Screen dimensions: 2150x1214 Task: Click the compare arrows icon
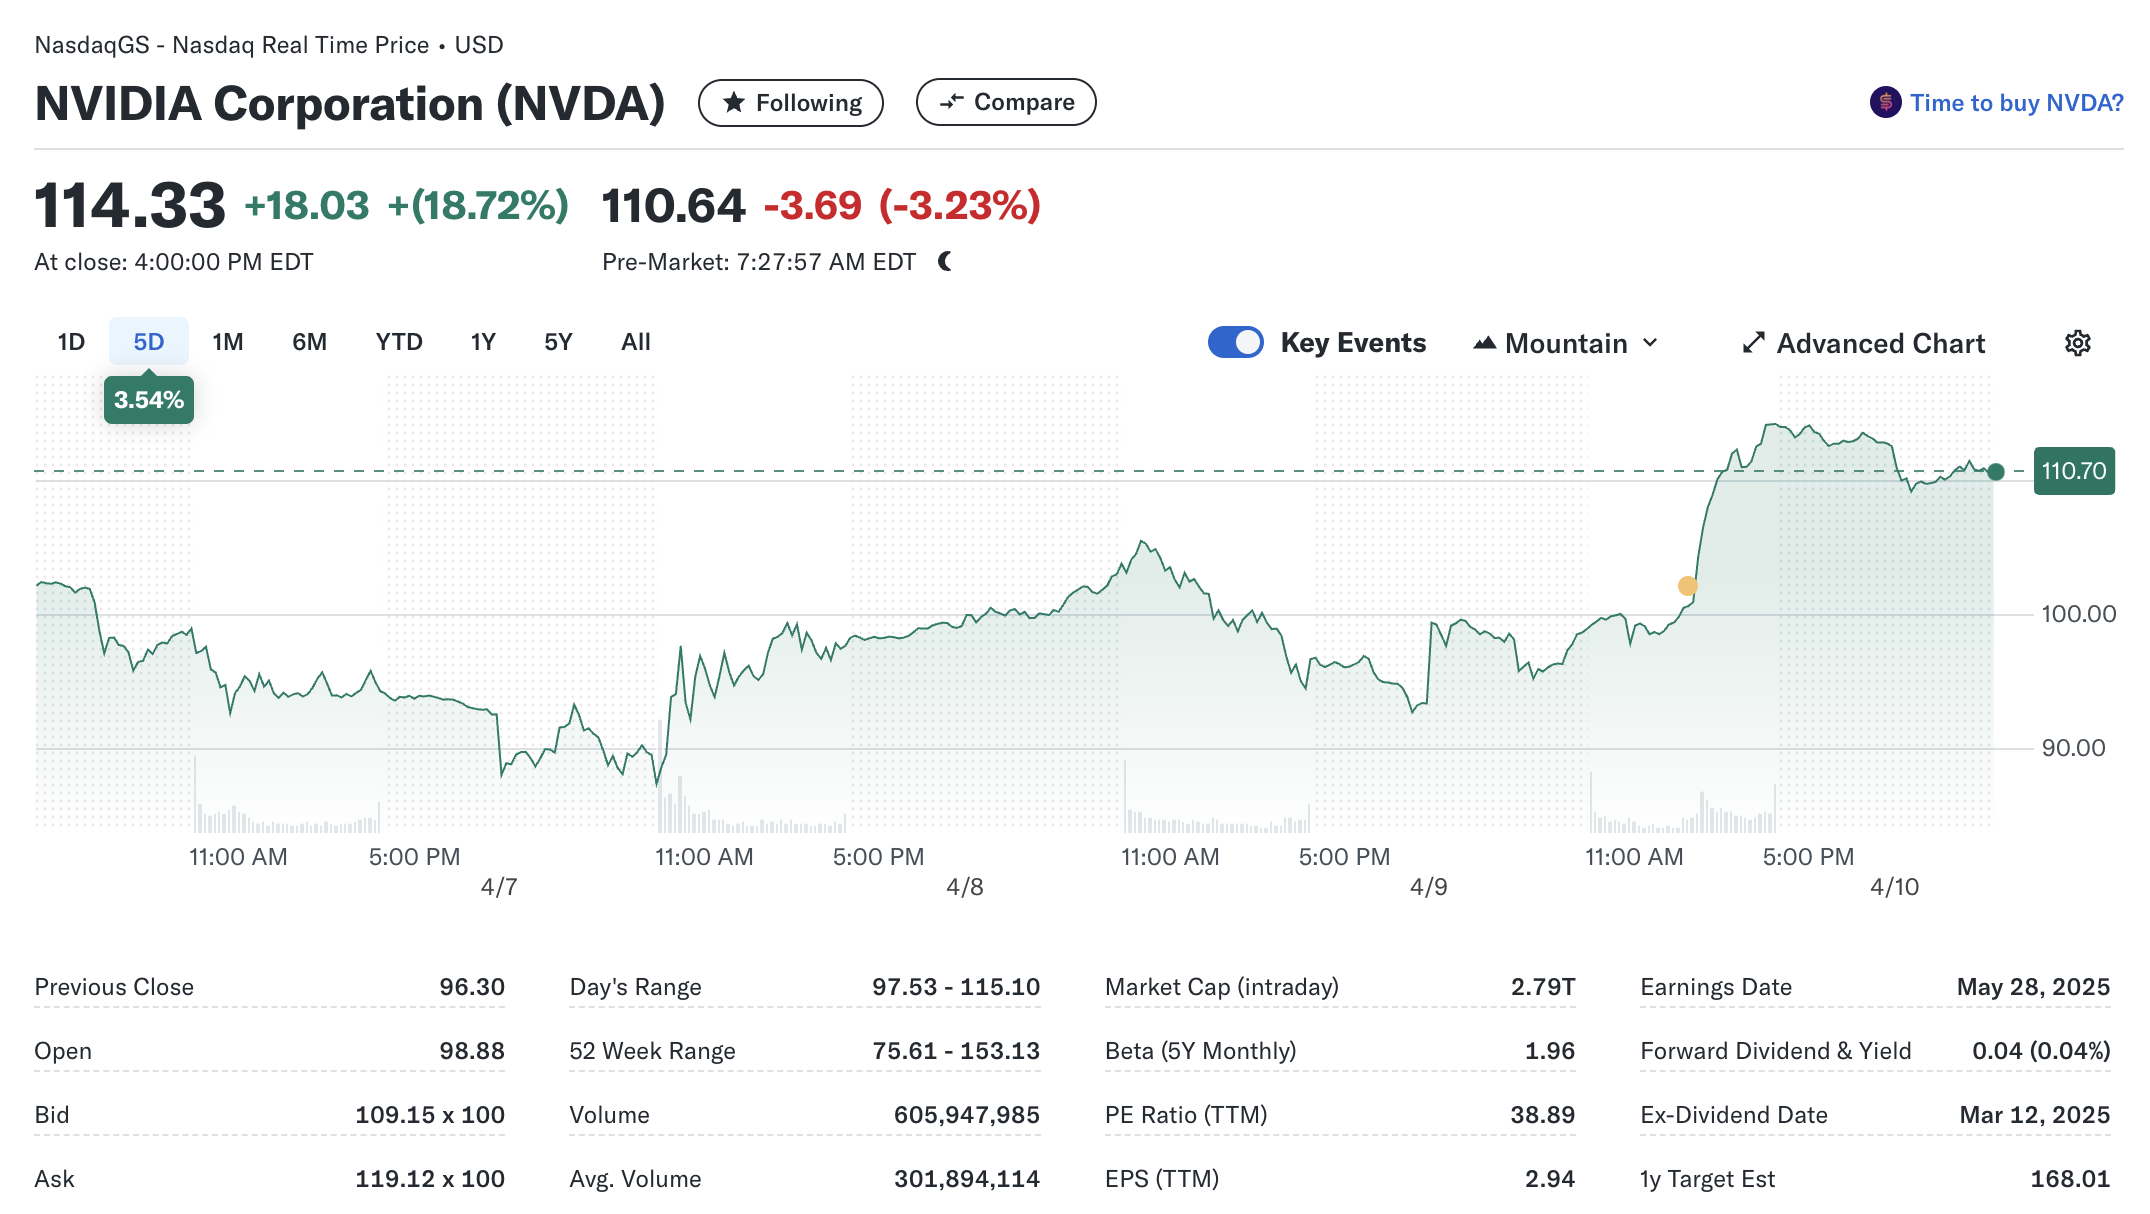951,101
